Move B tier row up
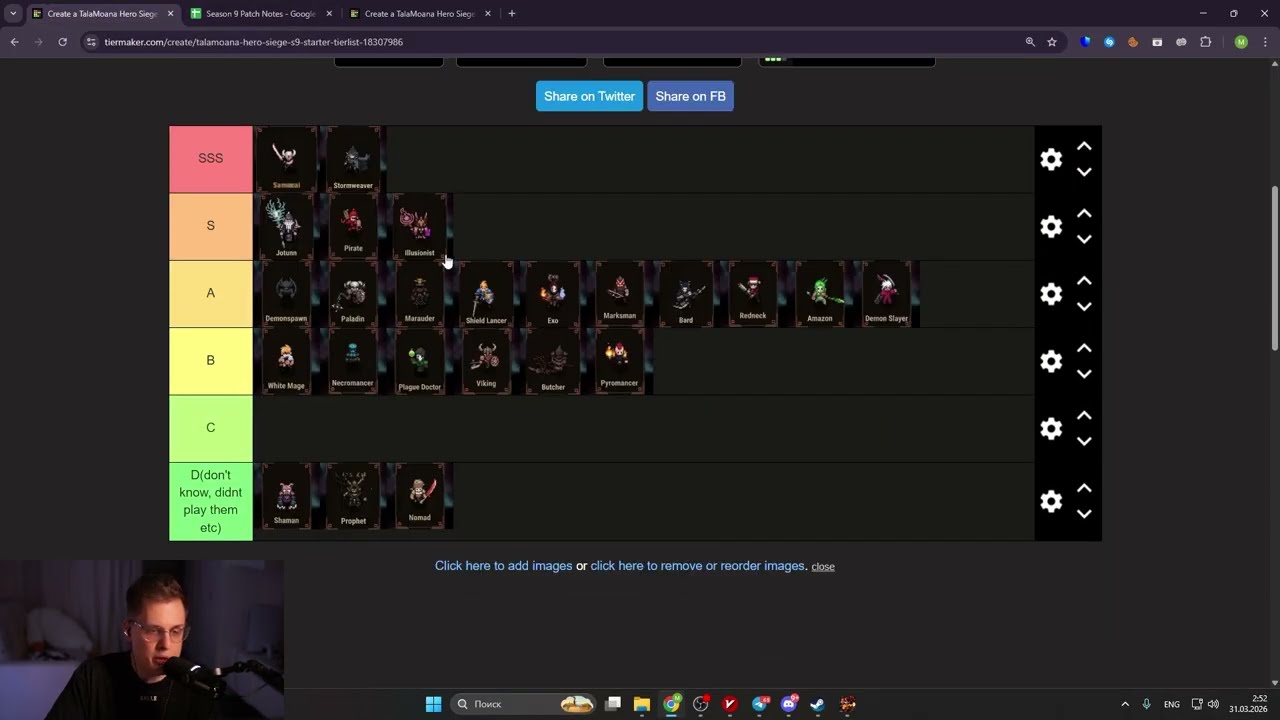 [x=1084, y=348]
